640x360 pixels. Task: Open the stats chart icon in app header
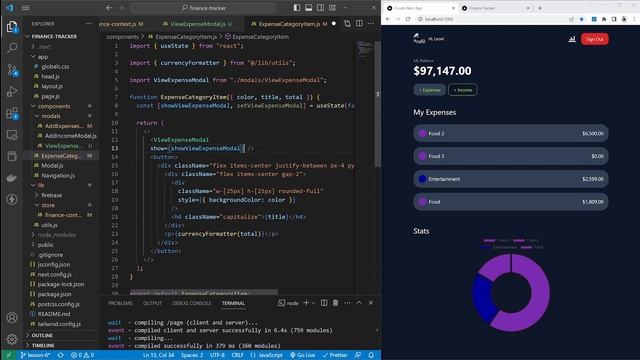coord(572,39)
